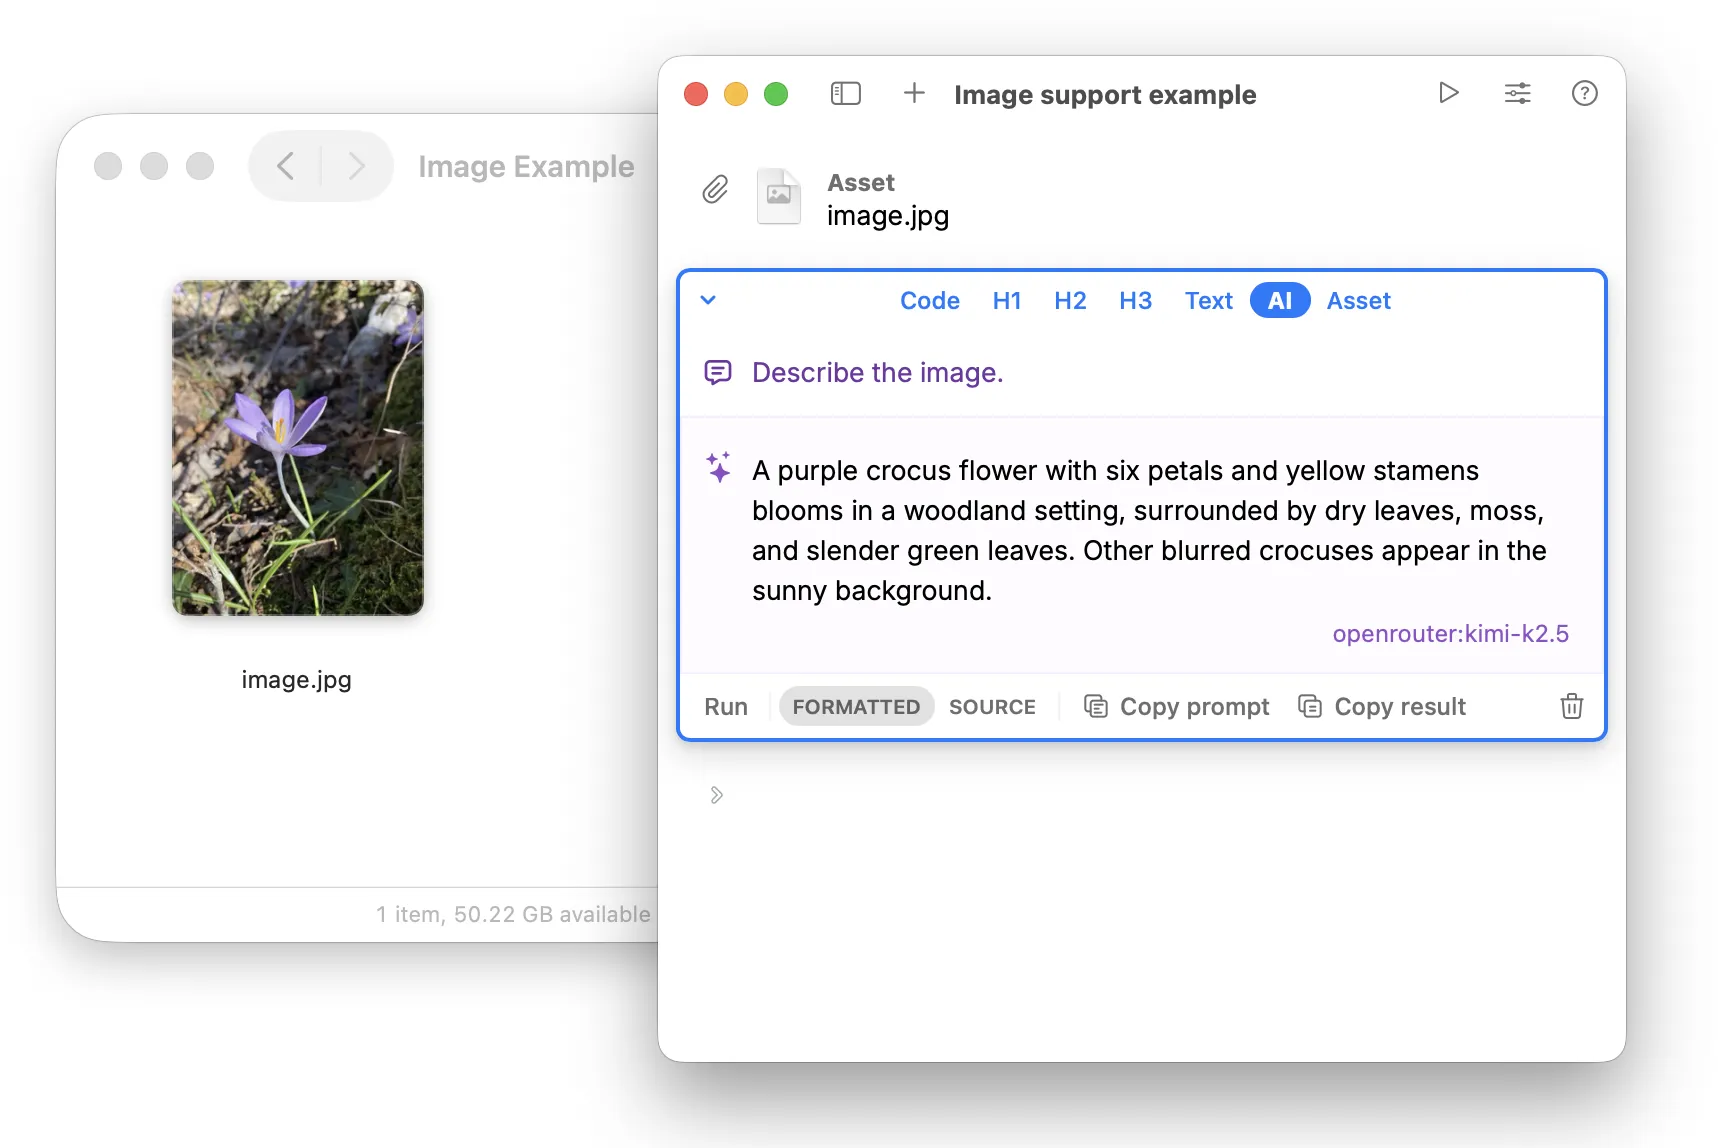Toggle the sidebar panel icon
This screenshot has height=1148, width=1718.
point(846,93)
